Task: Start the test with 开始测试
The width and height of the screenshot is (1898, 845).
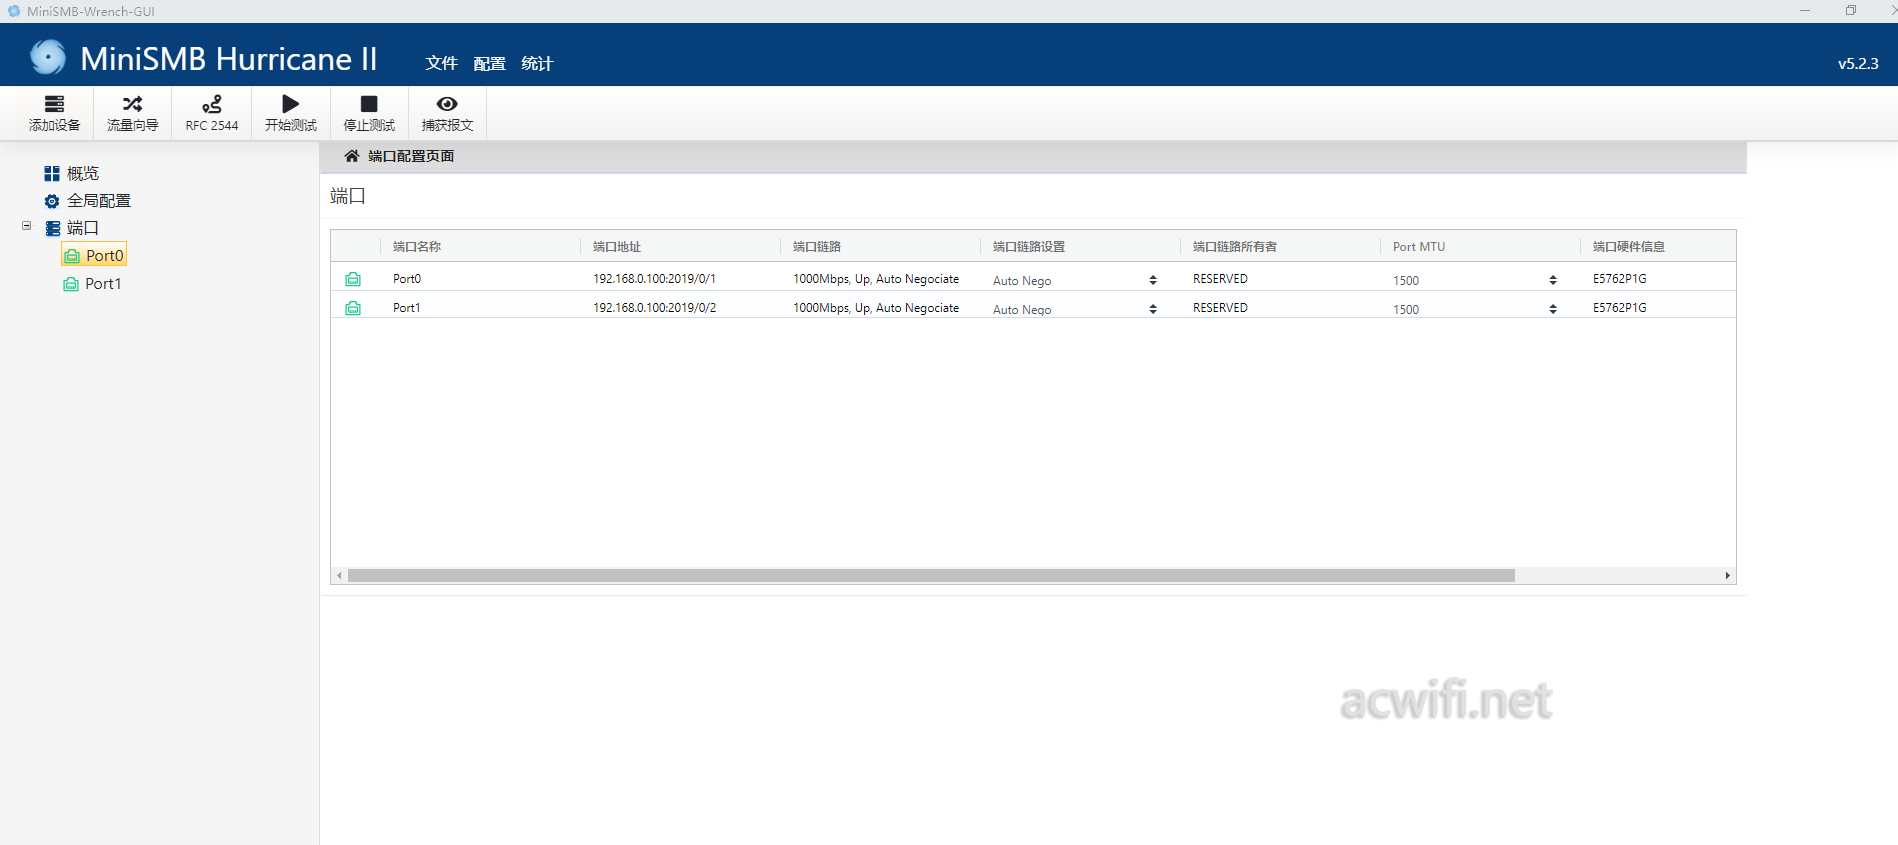Action: pos(290,113)
